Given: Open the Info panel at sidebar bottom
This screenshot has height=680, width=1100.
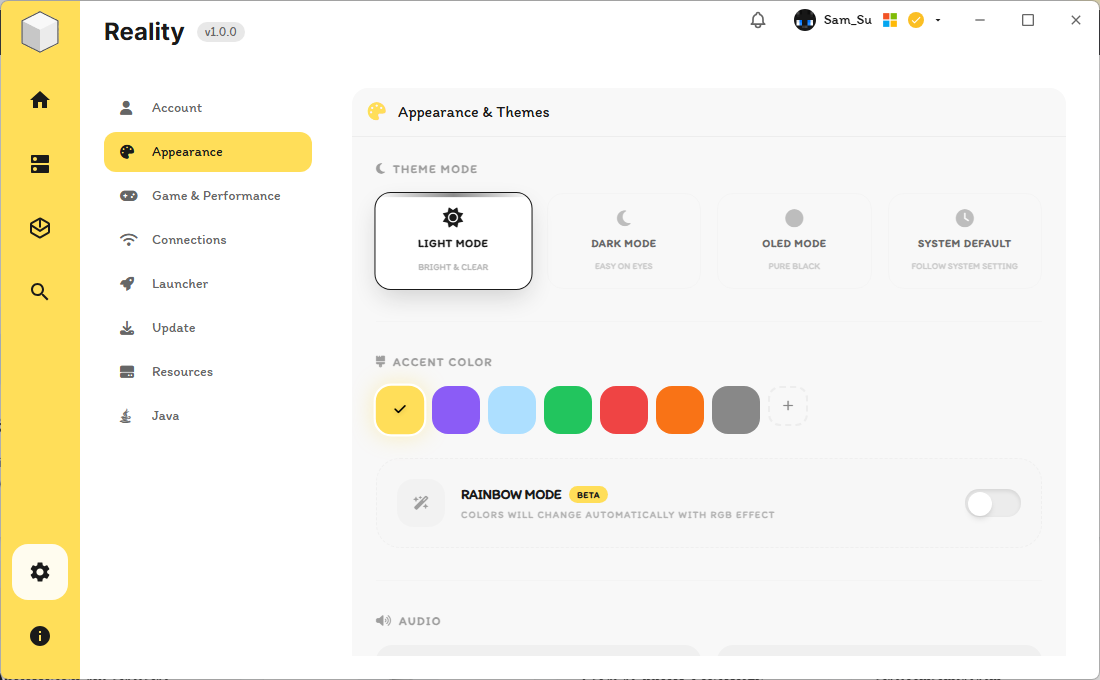Looking at the screenshot, I should click(x=40, y=636).
